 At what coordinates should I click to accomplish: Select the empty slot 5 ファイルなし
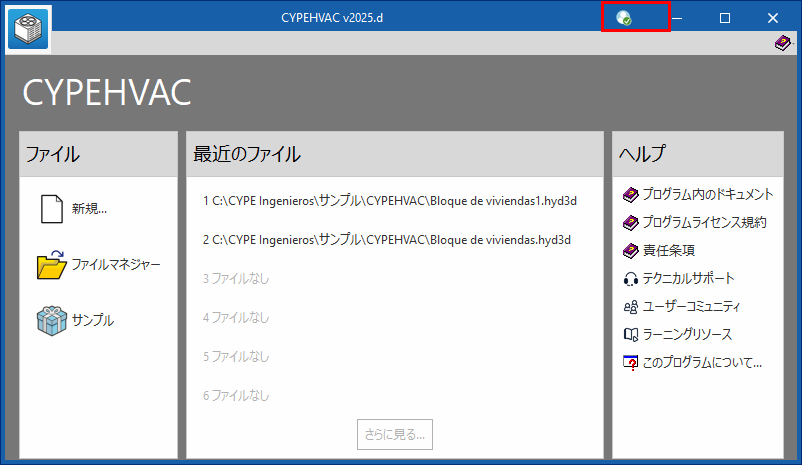pos(236,357)
